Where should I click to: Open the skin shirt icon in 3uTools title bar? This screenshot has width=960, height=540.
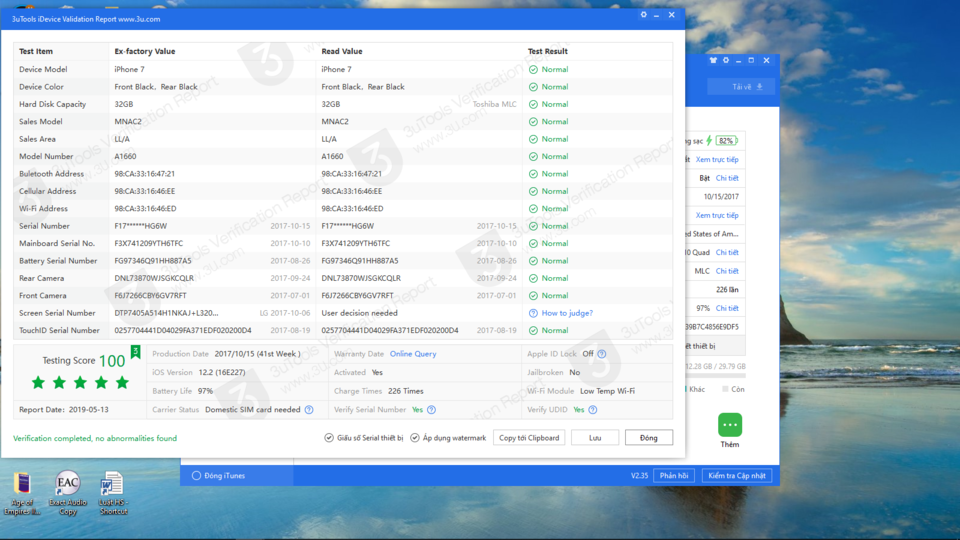[x=713, y=60]
